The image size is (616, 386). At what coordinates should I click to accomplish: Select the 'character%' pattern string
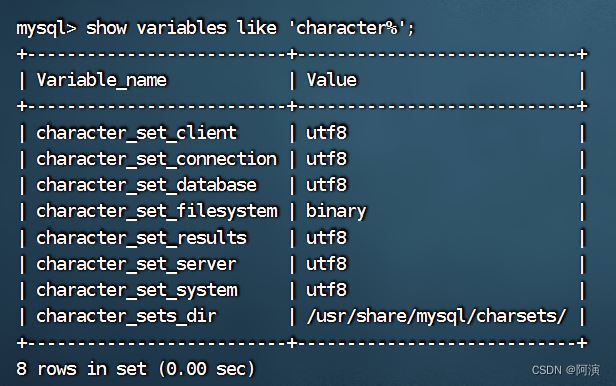tap(348, 28)
